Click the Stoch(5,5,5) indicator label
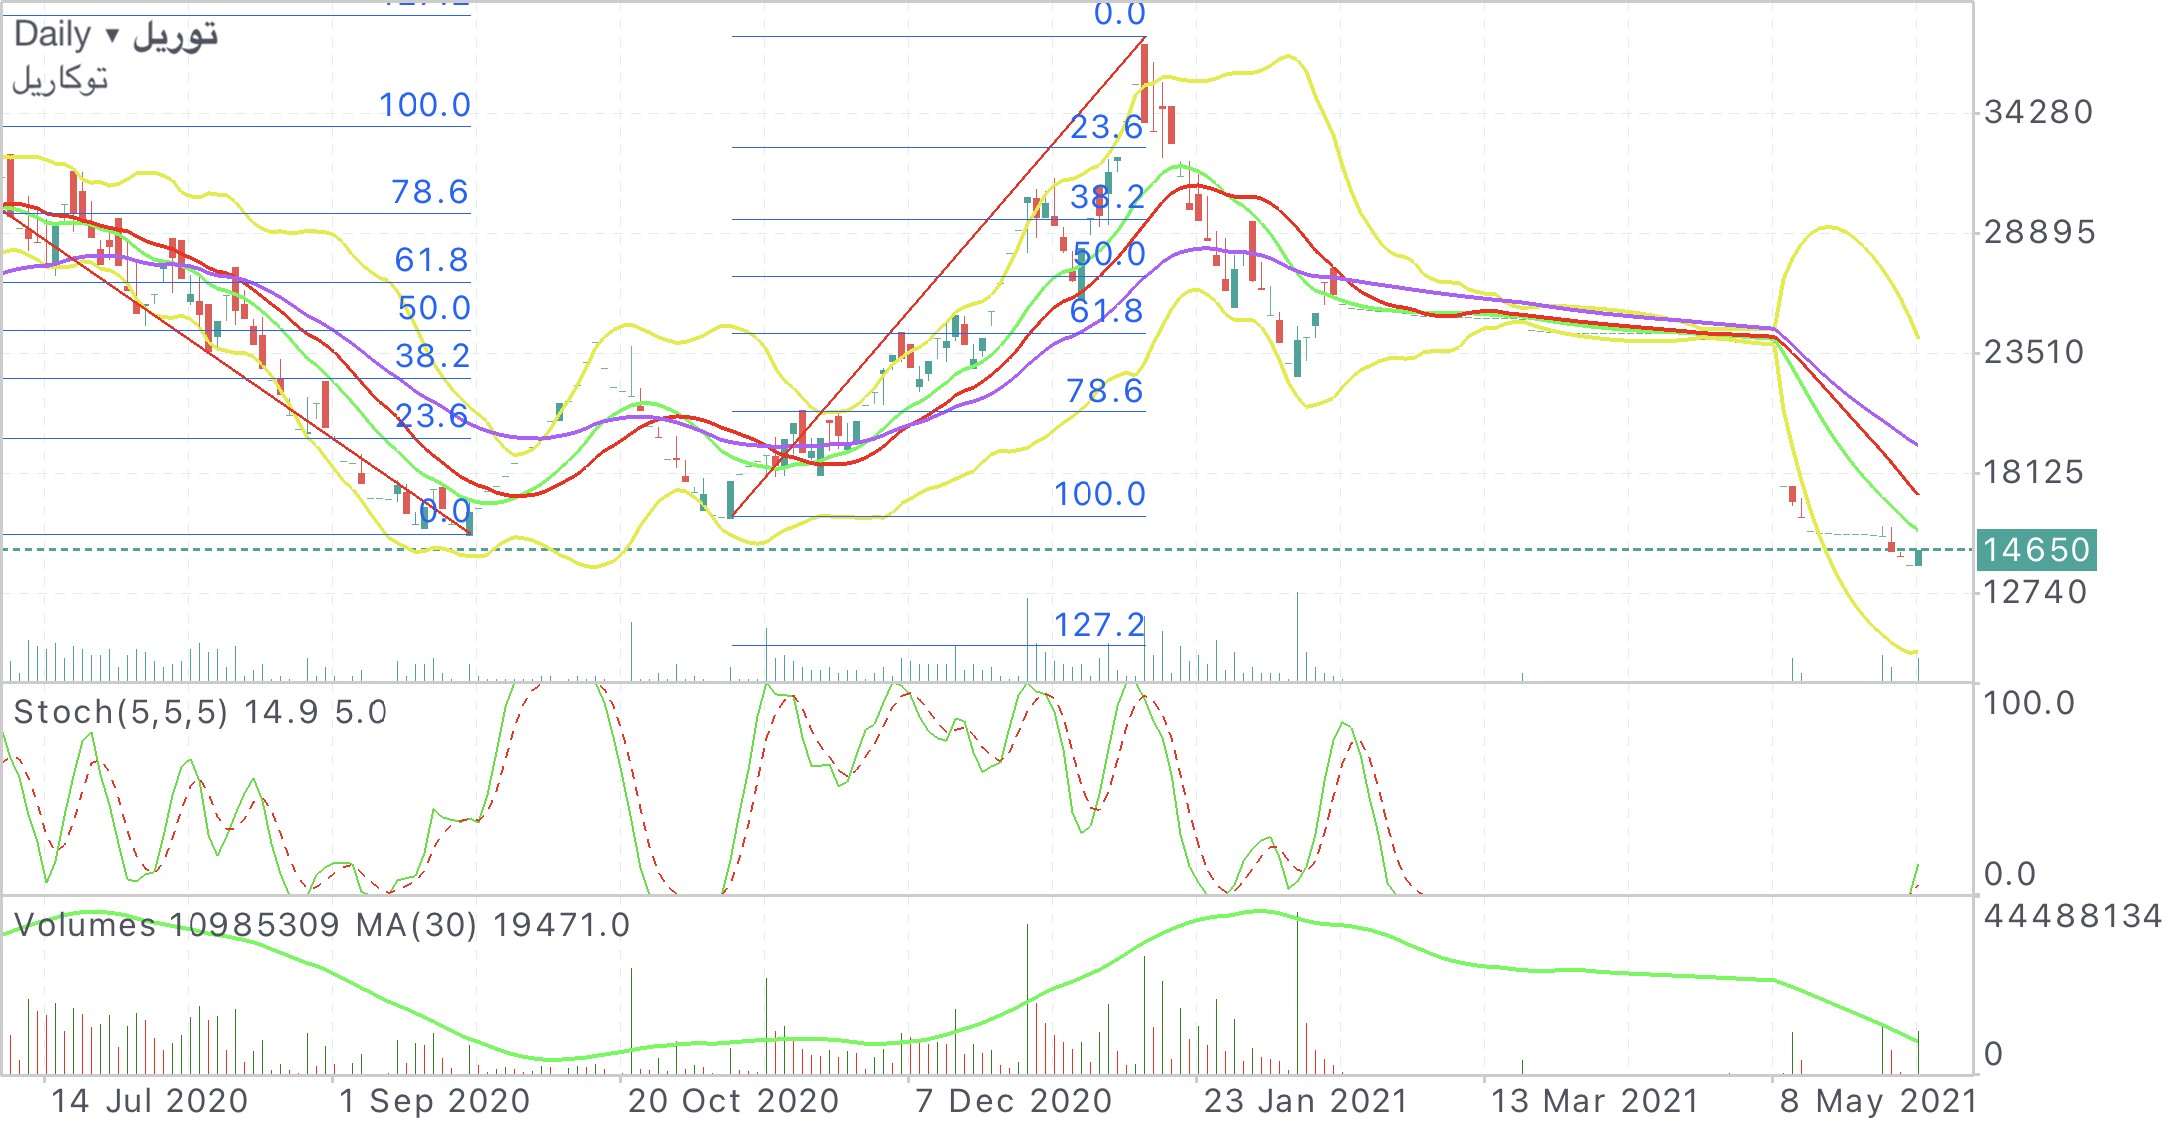This screenshot has width=2172, height=1125. 120,712
